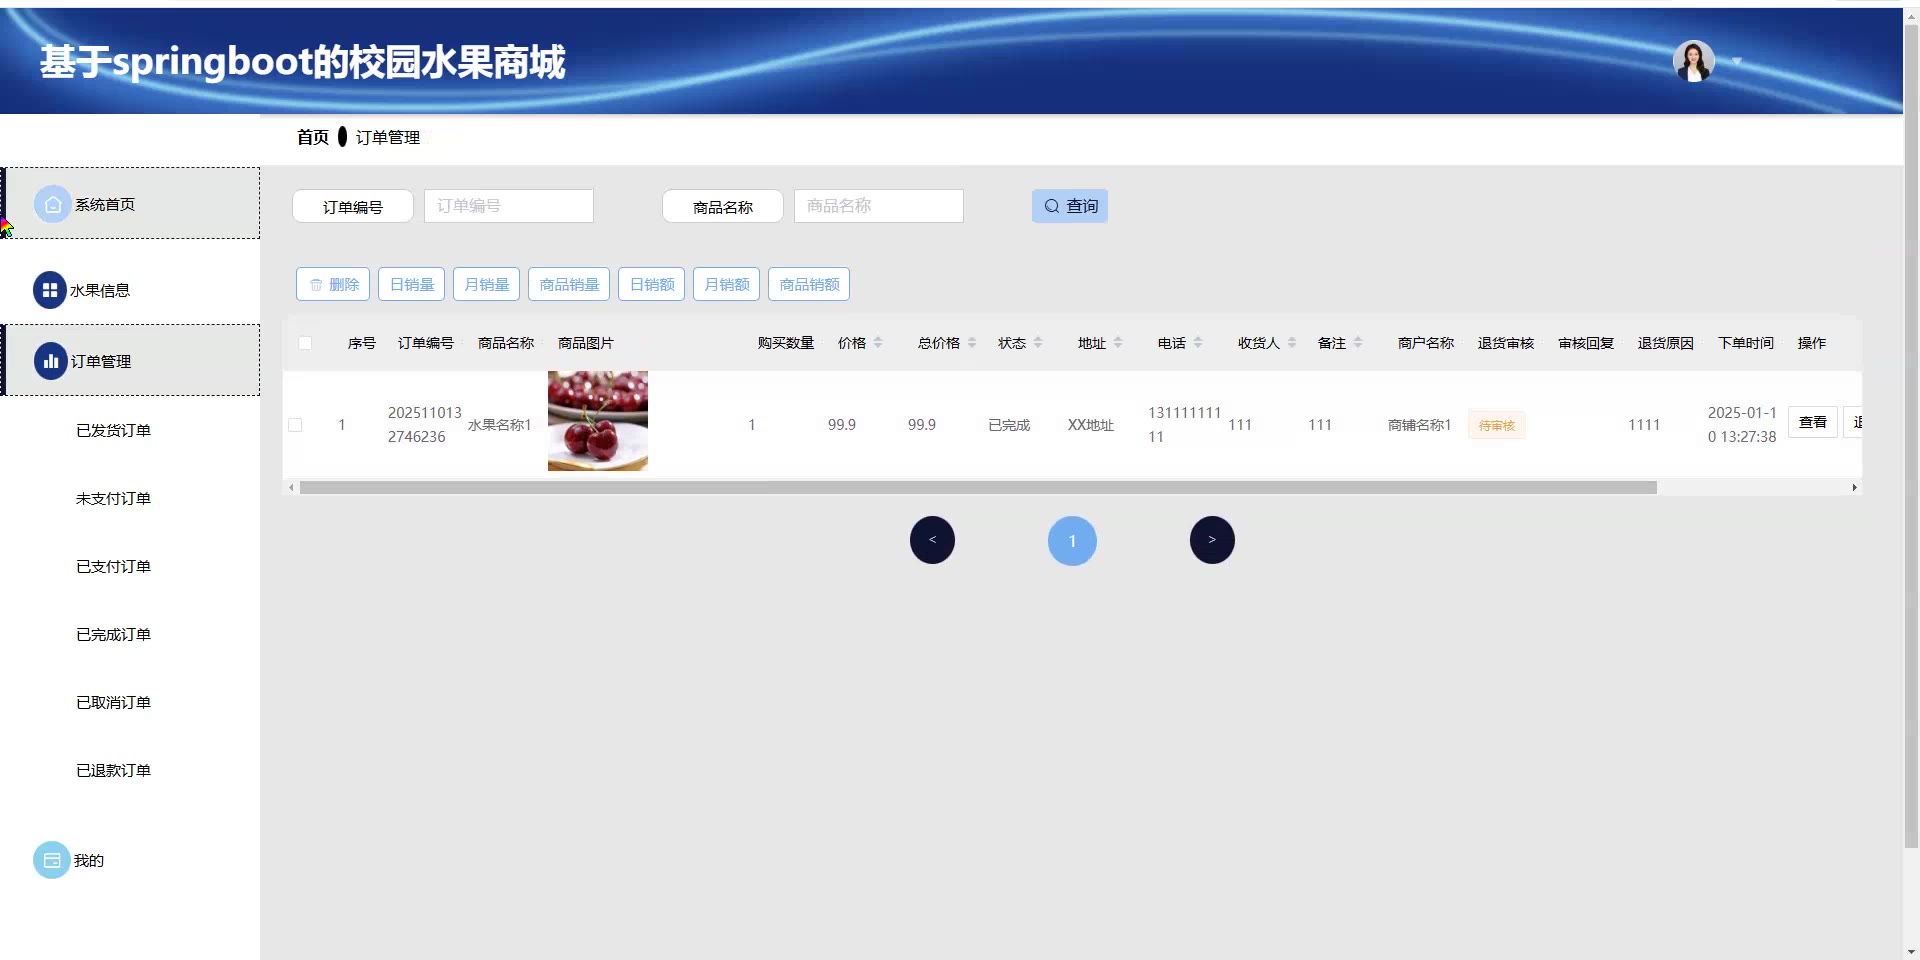The height and width of the screenshot is (960, 1920).
Task: Click the bar chart icon beside 订单管理
Action: click(51, 361)
